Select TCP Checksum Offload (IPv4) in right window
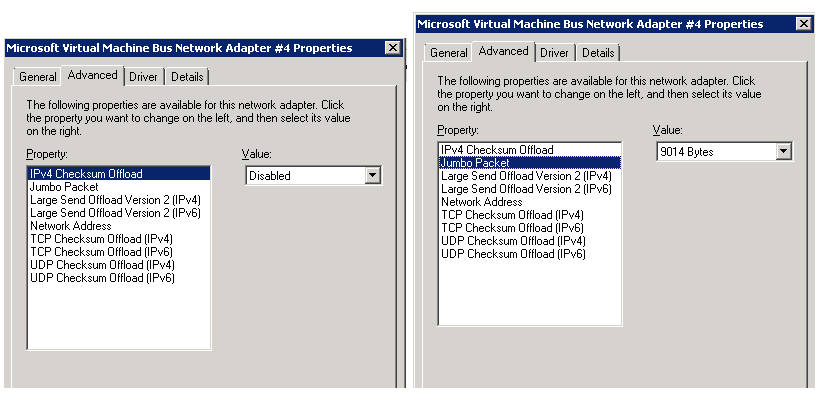 pos(530,214)
